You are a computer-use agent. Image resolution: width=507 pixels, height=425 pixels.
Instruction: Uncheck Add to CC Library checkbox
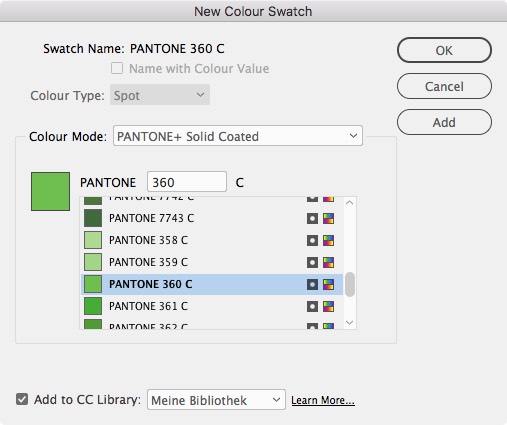tap(22, 399)
